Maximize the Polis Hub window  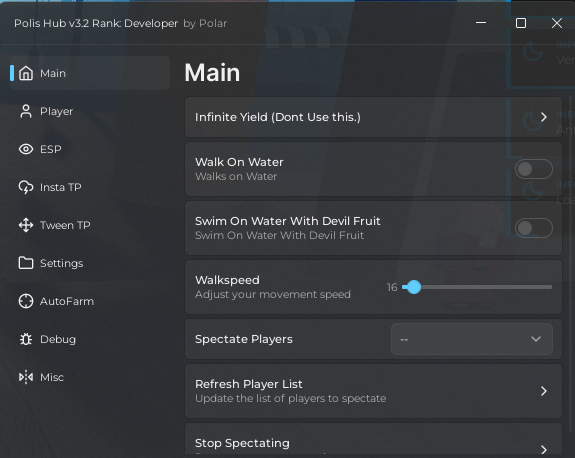[521, 23]
